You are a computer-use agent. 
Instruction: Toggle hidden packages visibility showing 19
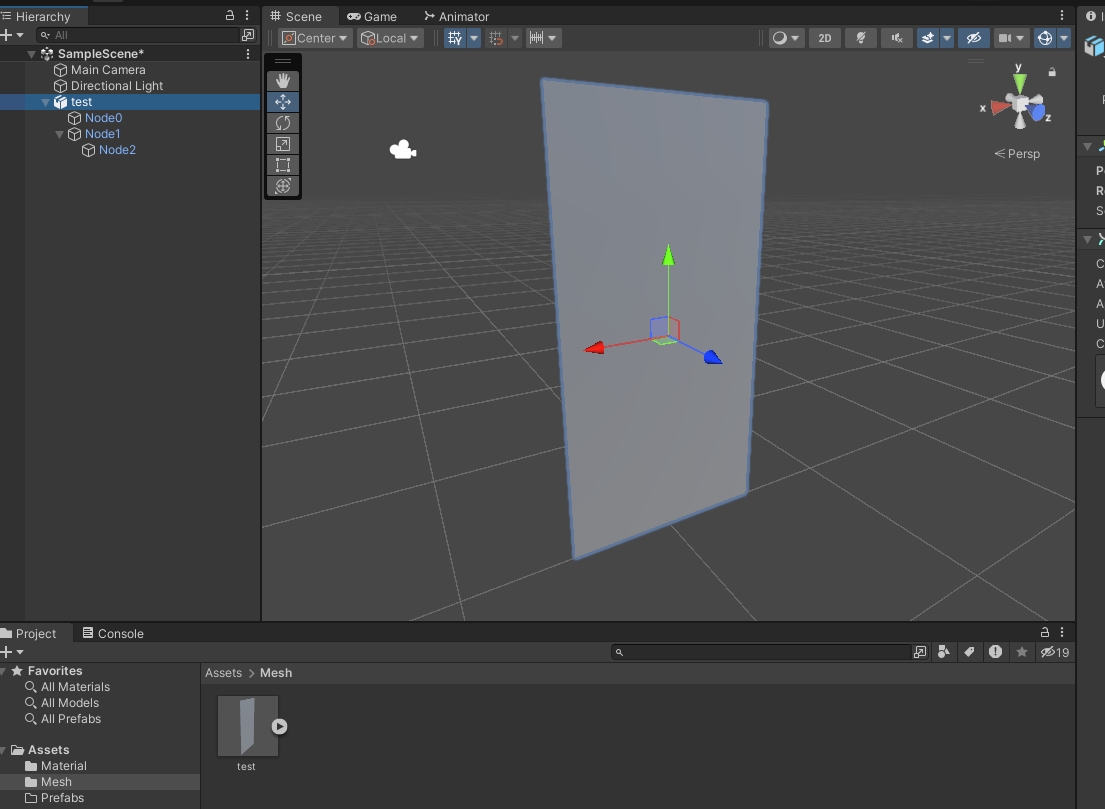(1055, 652)
